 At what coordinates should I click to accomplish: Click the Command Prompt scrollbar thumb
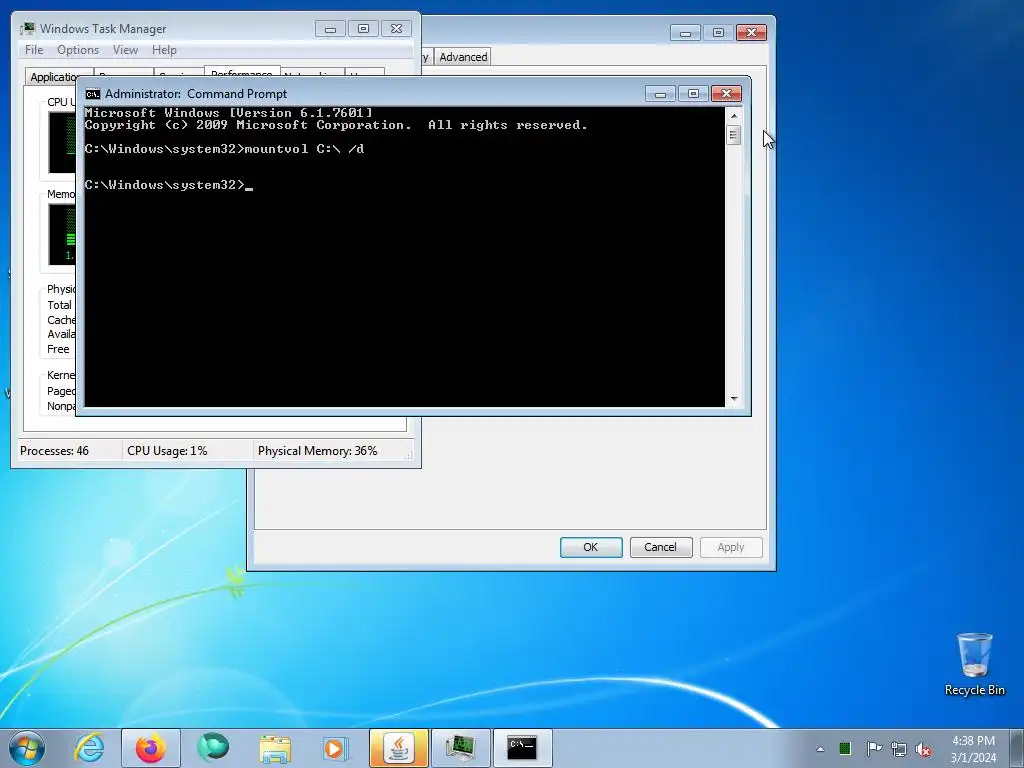734,135
